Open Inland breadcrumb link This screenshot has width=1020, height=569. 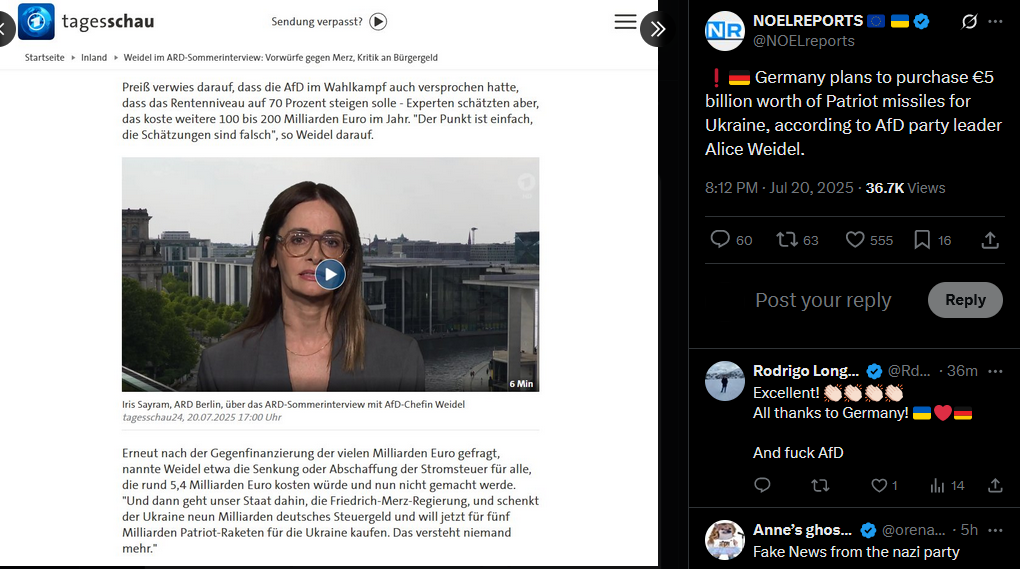[94, 57]
